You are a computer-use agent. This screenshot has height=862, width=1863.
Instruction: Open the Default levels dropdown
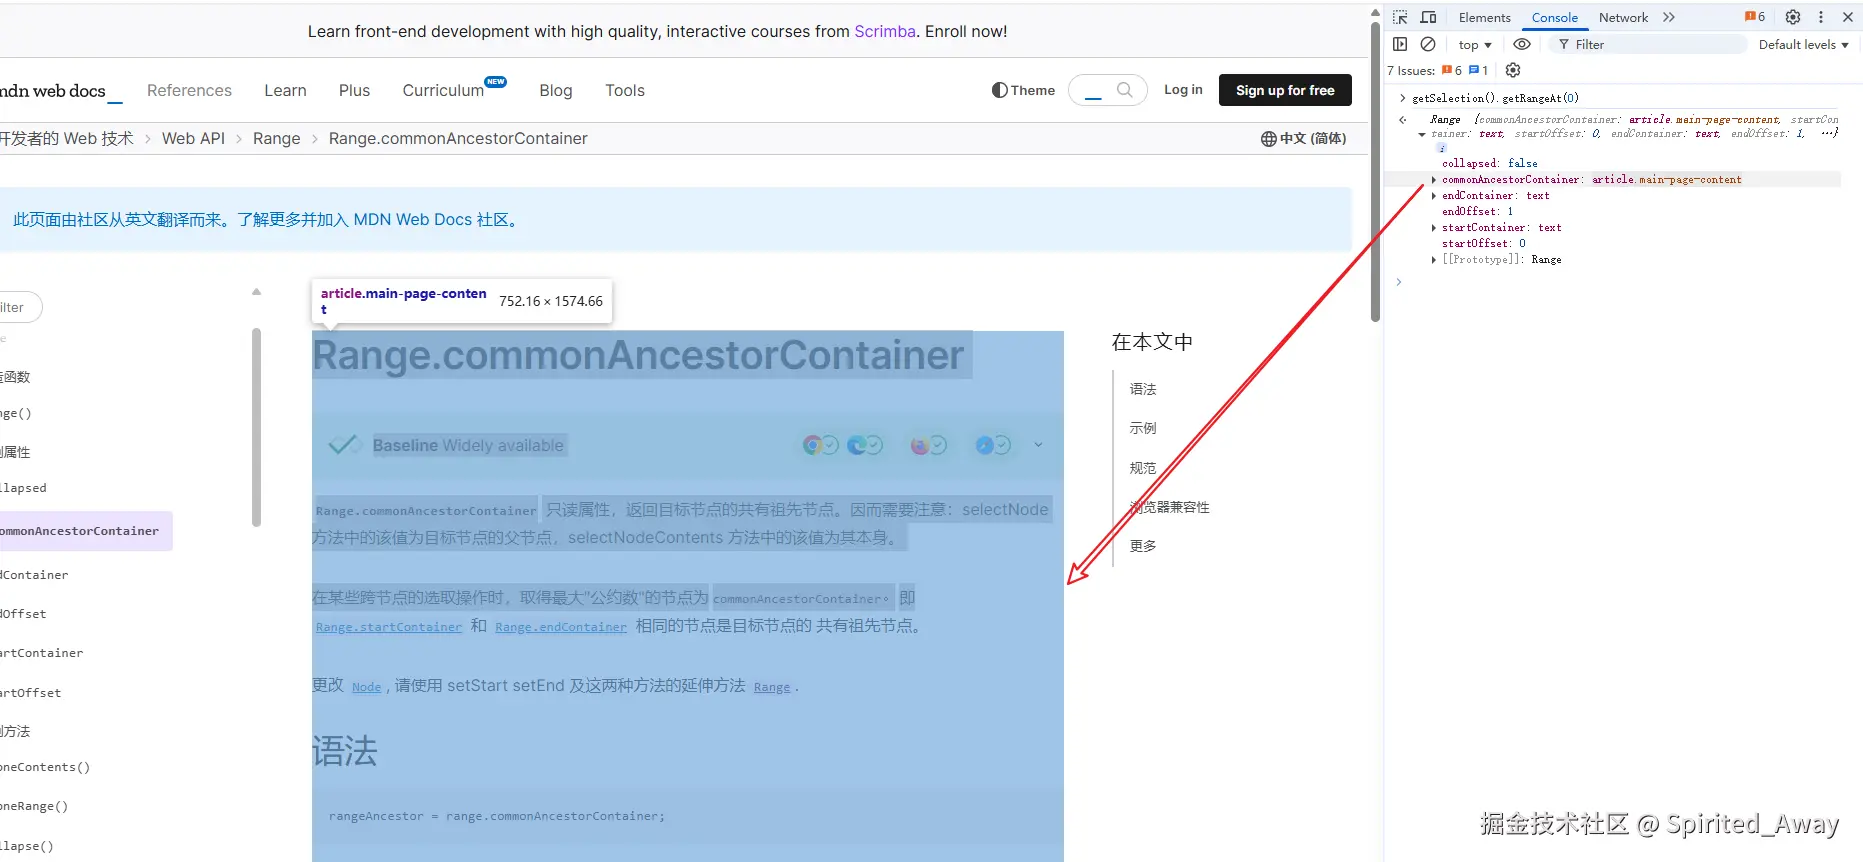click(1804, 44)
